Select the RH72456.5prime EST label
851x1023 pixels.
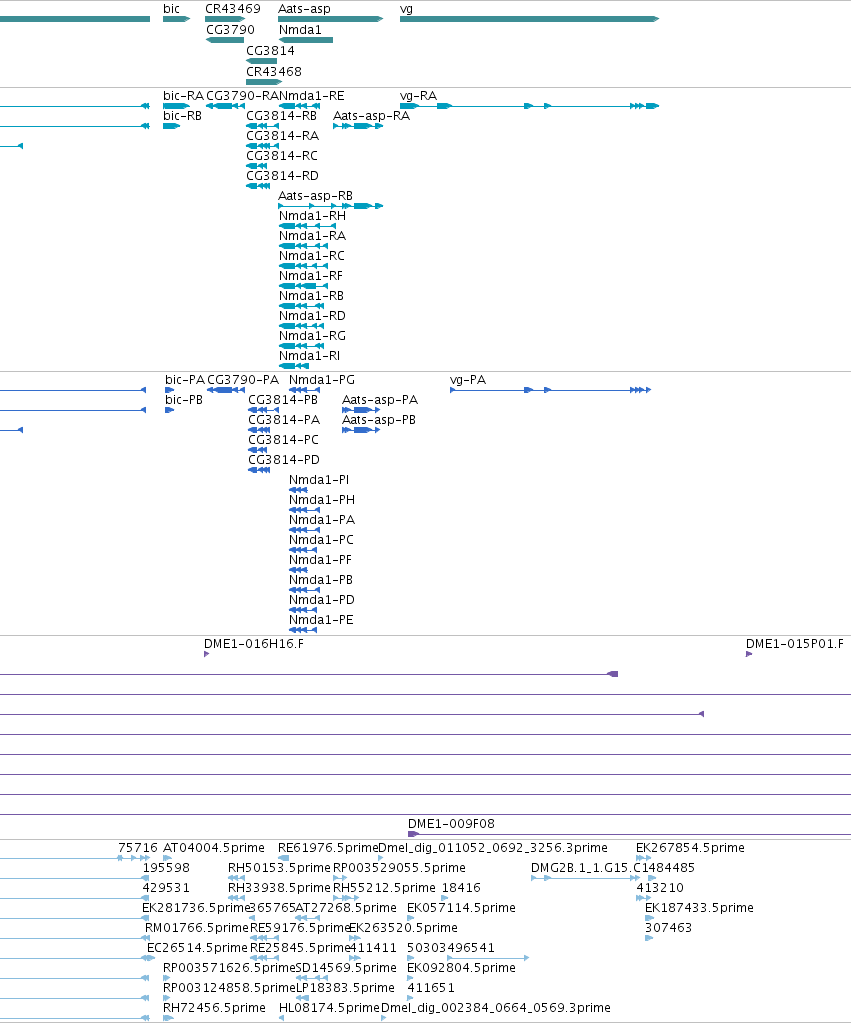[214, 1008]
